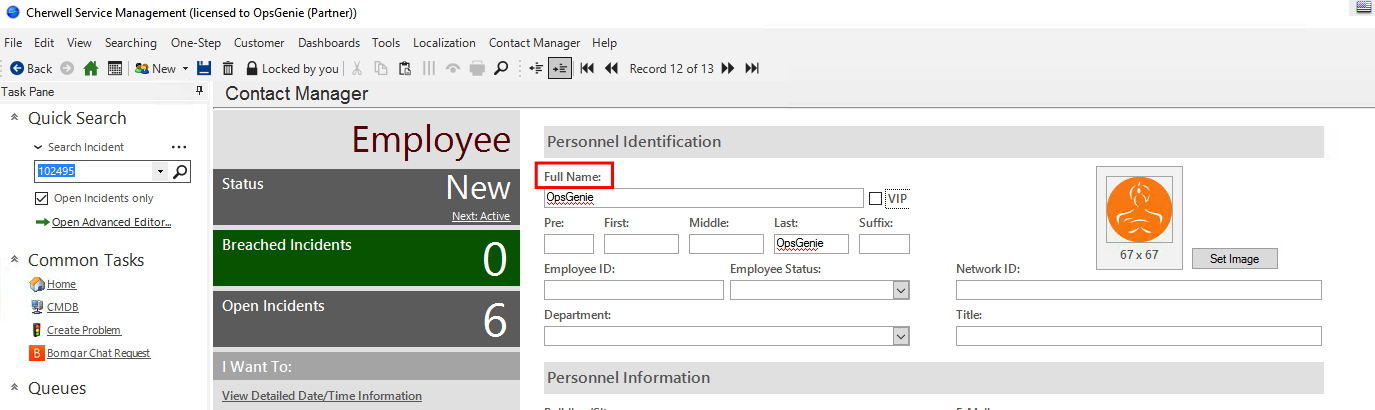Open the Contact Manager menu
Image resolution: width=1375 pixels, height=410 pixels.
click(534, 43)
